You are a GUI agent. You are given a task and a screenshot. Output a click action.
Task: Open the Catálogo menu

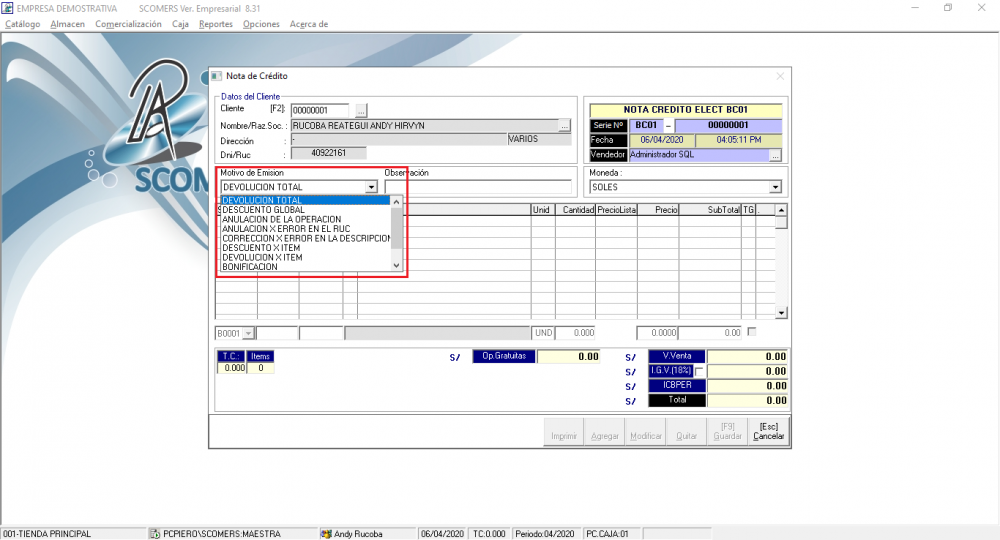[22, 24]
